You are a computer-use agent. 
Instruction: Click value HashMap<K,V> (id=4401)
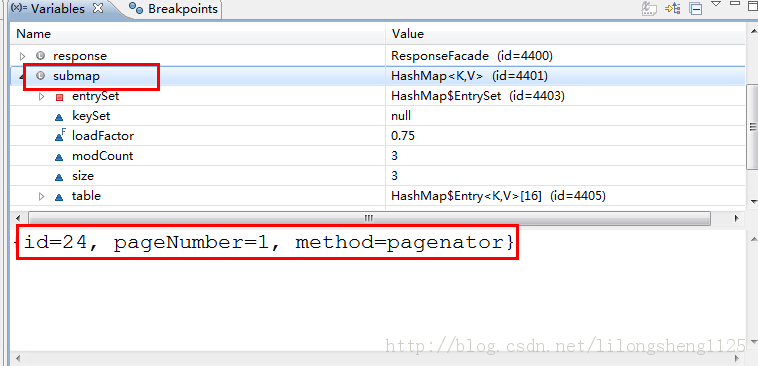pyautogui.click(x=469, y=76)
